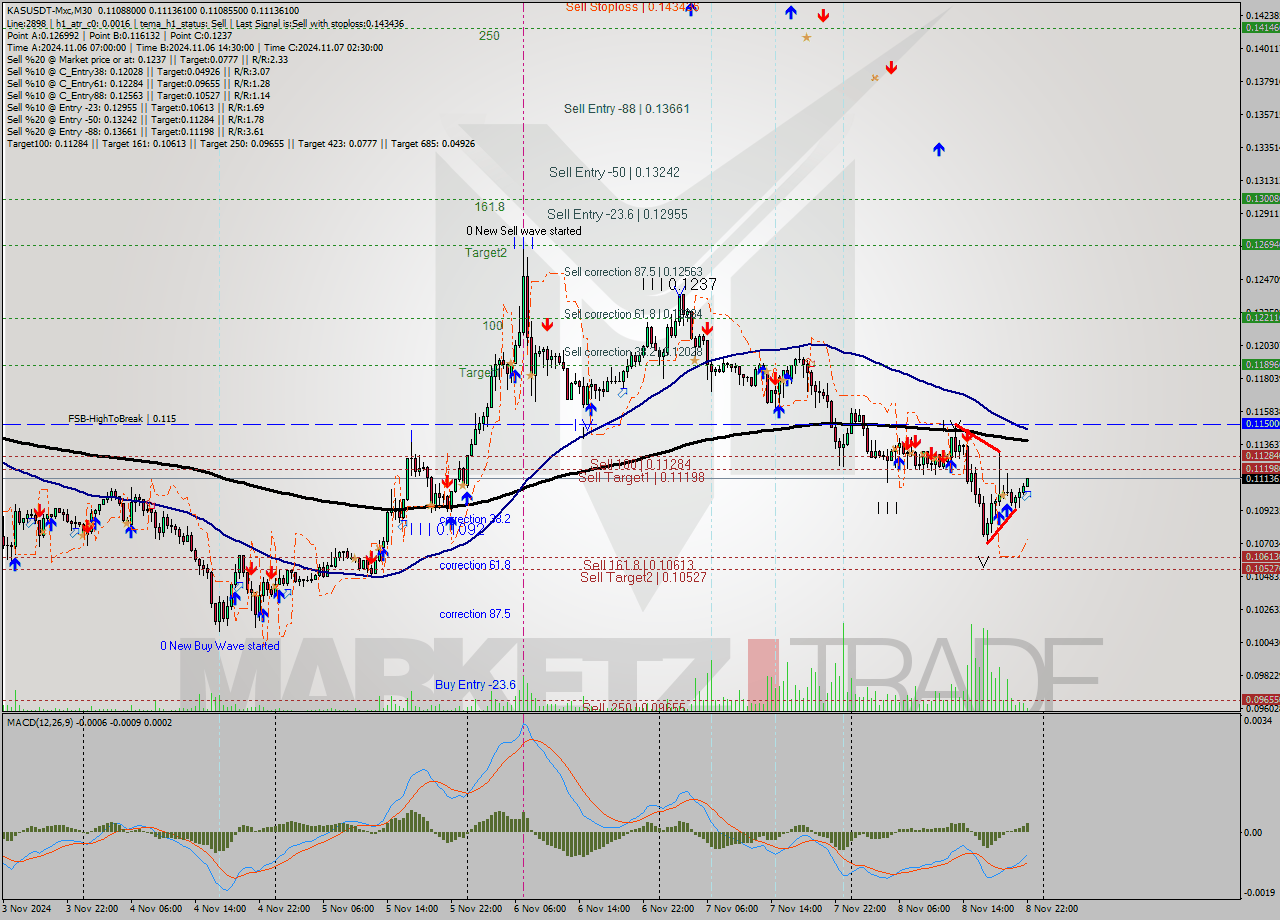Select the 'Sell Target2 | 0.10527' label

643,577
